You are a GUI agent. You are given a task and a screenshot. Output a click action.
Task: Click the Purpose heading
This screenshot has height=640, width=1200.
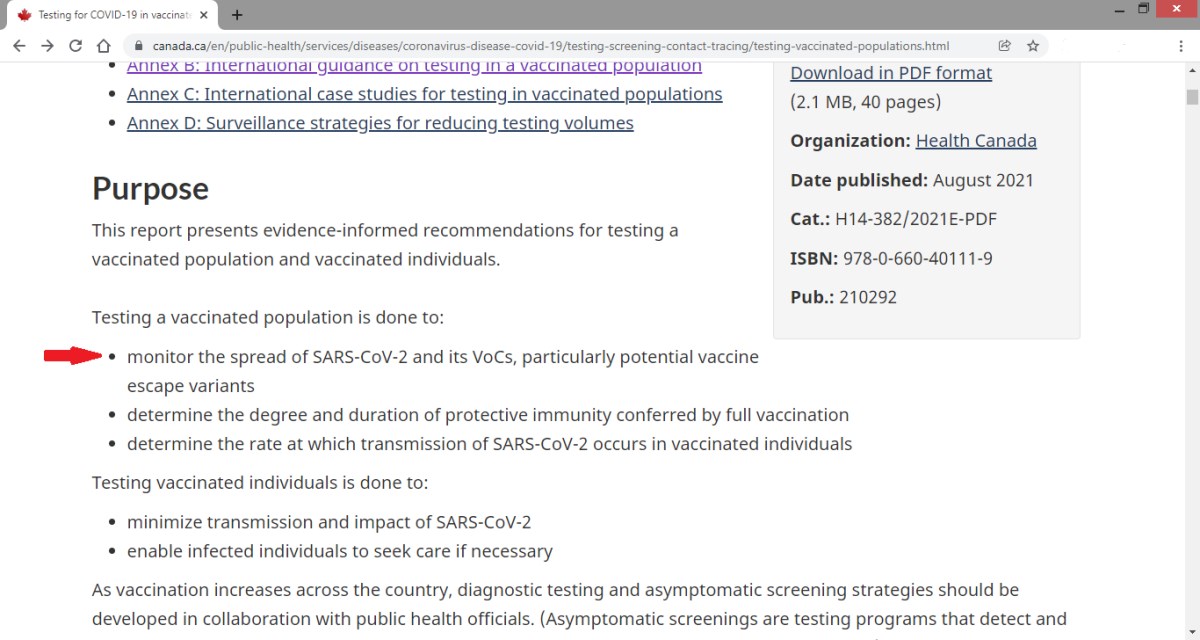(150, 189)
